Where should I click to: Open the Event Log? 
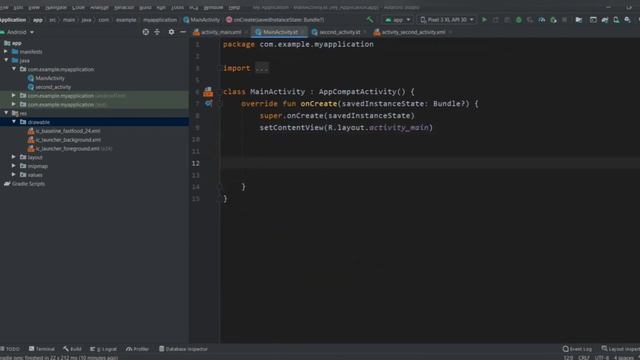577,349
